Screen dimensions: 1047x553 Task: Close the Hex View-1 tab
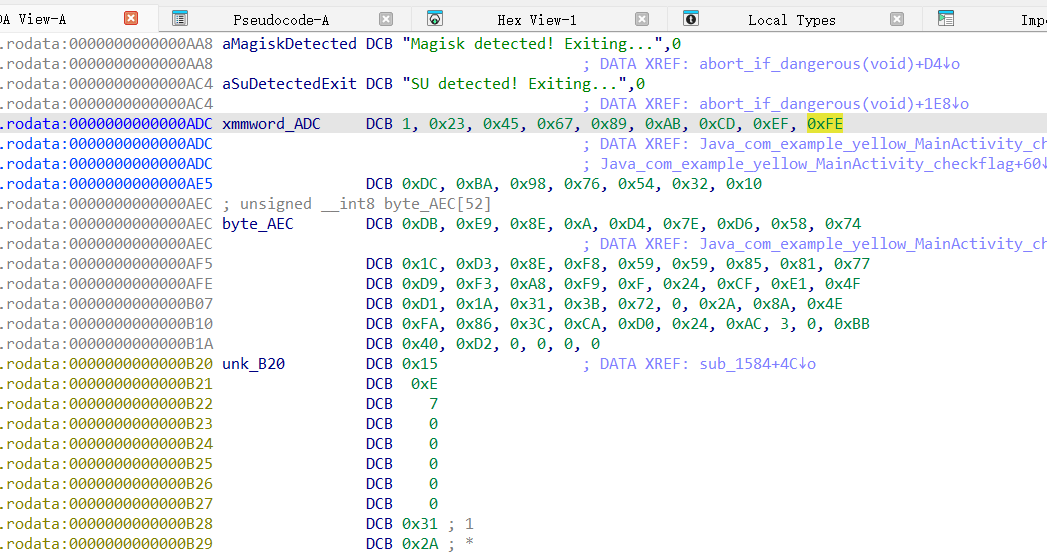point(642,19)
